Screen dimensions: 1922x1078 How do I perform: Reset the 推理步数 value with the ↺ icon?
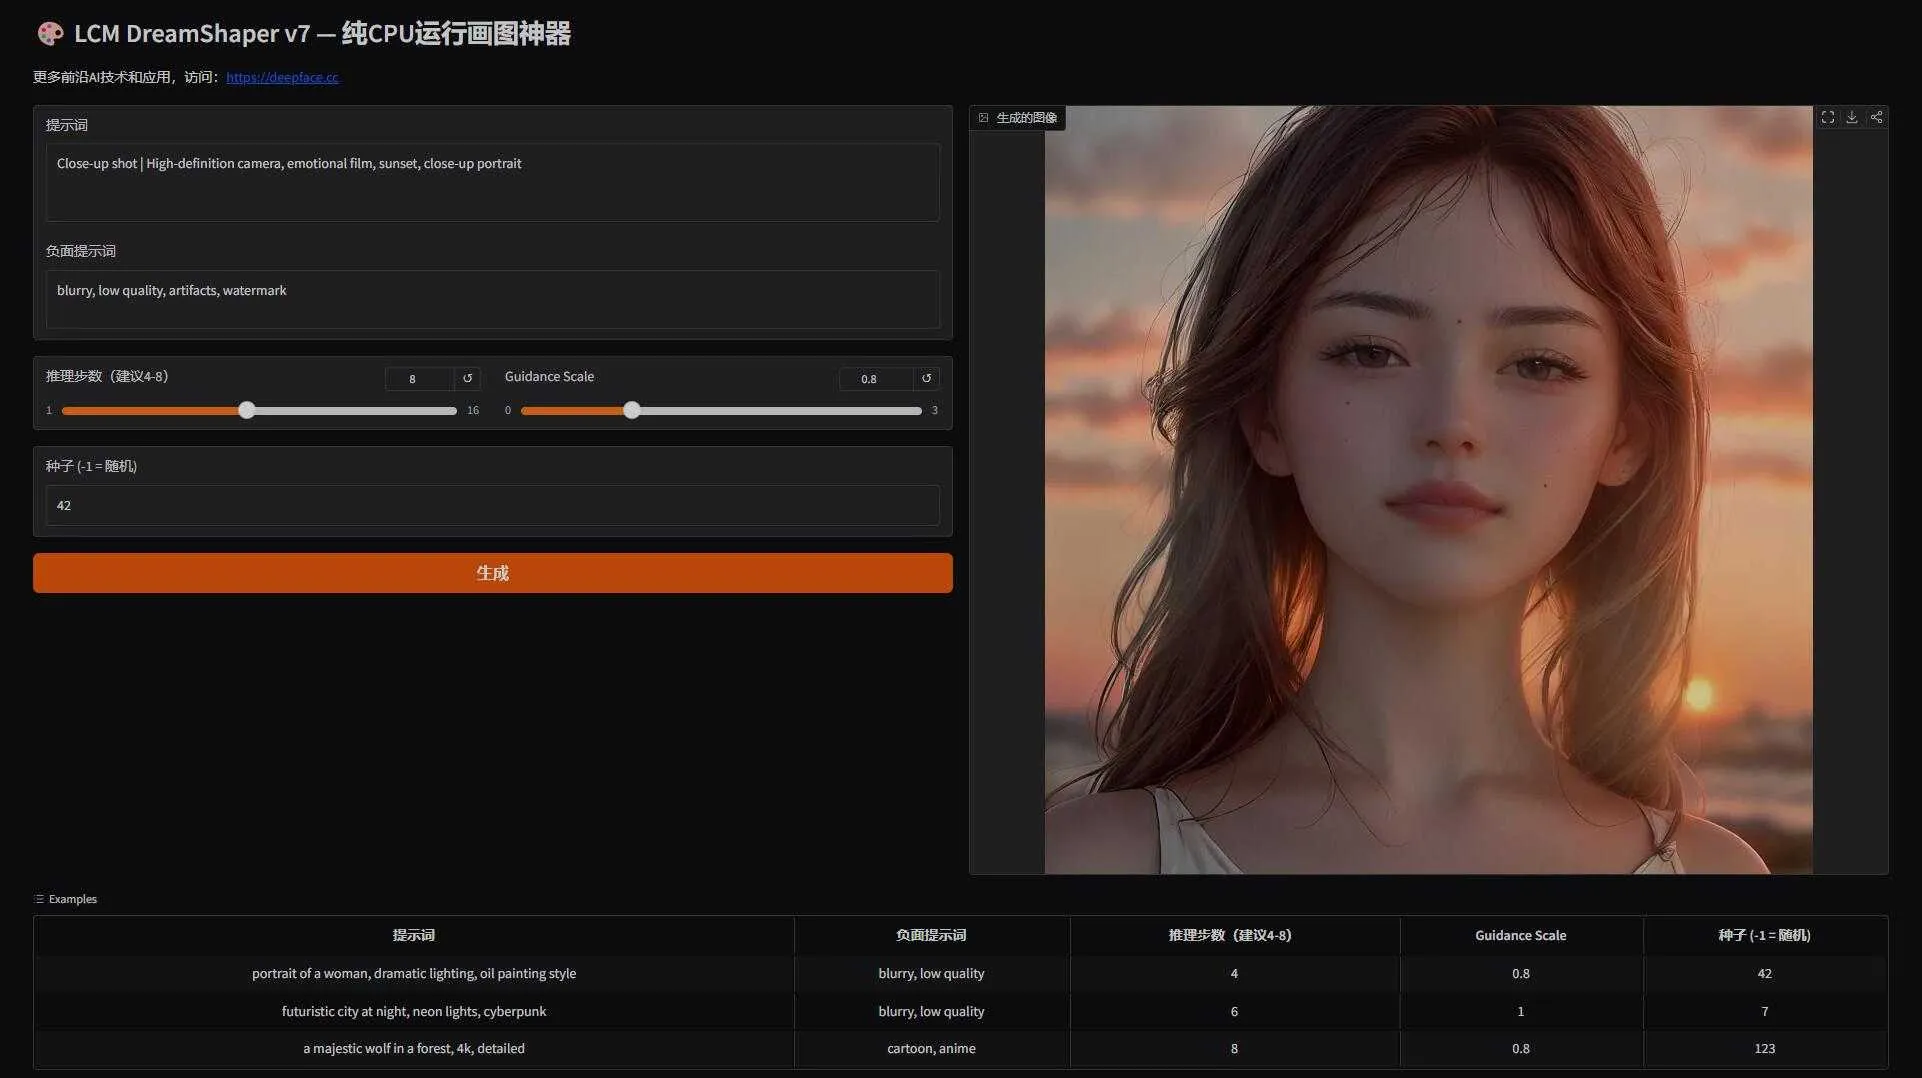click(x=467, y=379)
